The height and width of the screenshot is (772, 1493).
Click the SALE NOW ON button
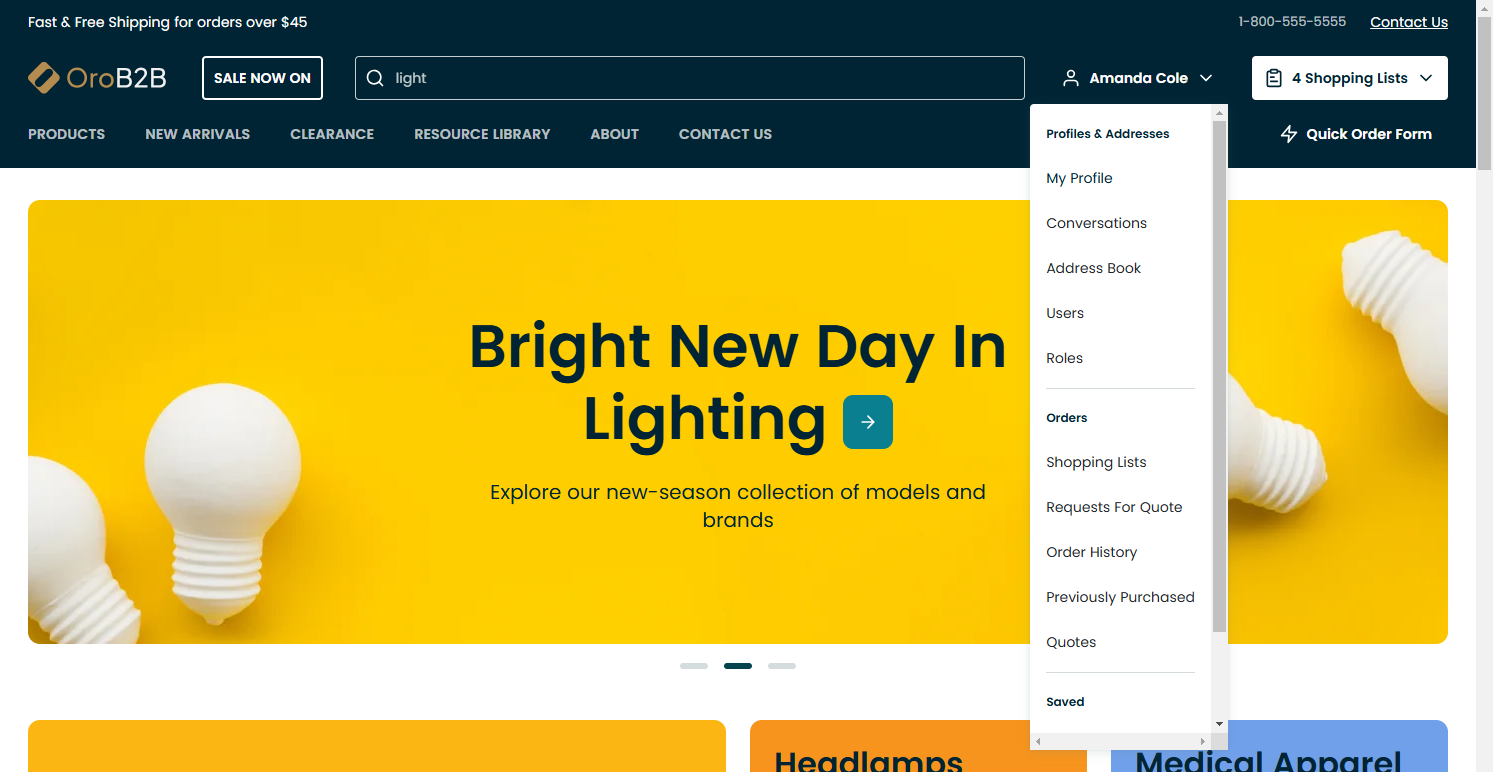point(262,78)
